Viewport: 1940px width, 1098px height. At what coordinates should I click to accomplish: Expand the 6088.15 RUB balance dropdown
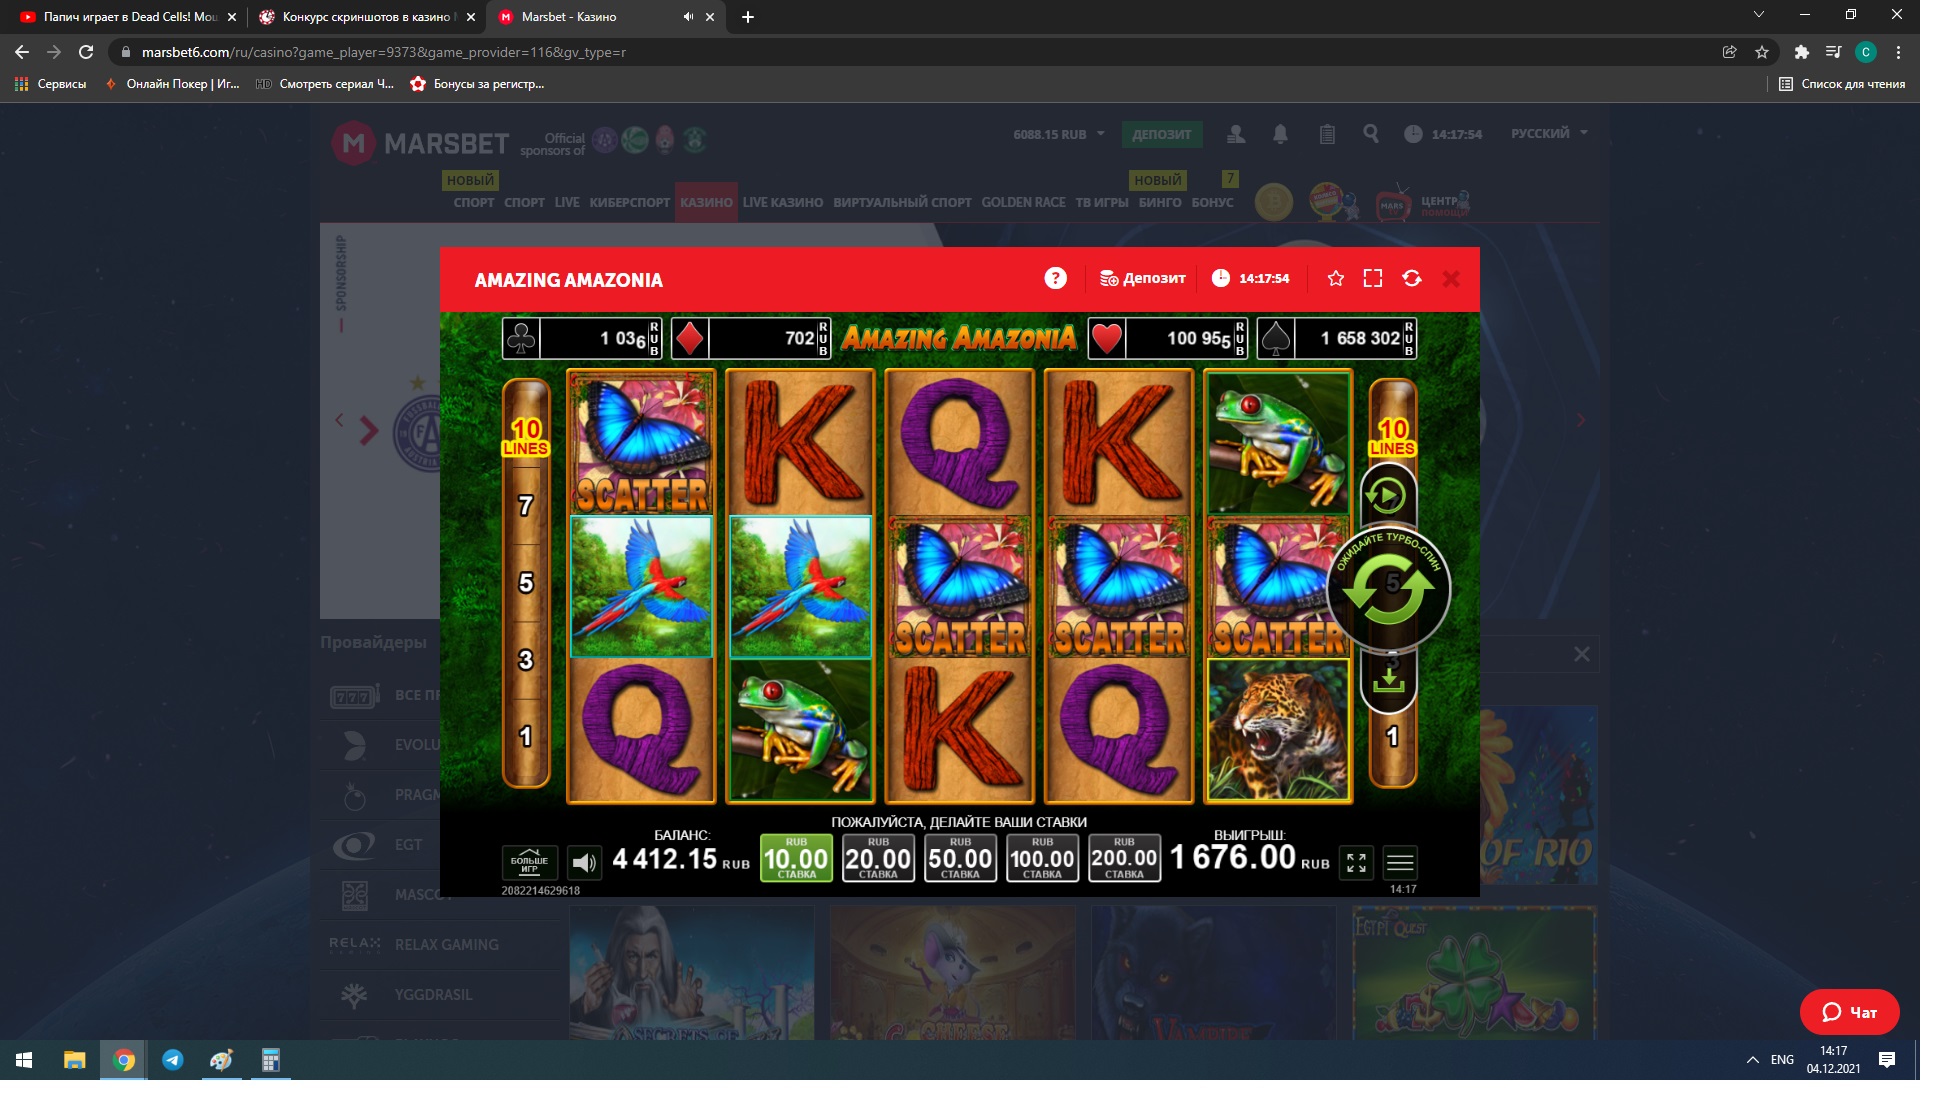coord(1060,134)
